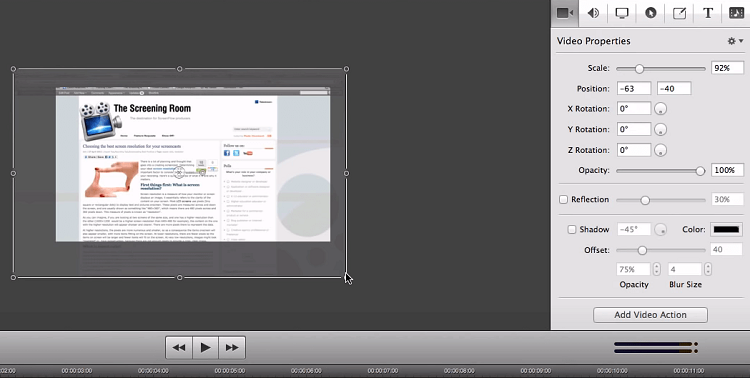Screen dimensions: 750x378
Task: Click the Z Rotation dial knob
Action: [x=661, y=150]
